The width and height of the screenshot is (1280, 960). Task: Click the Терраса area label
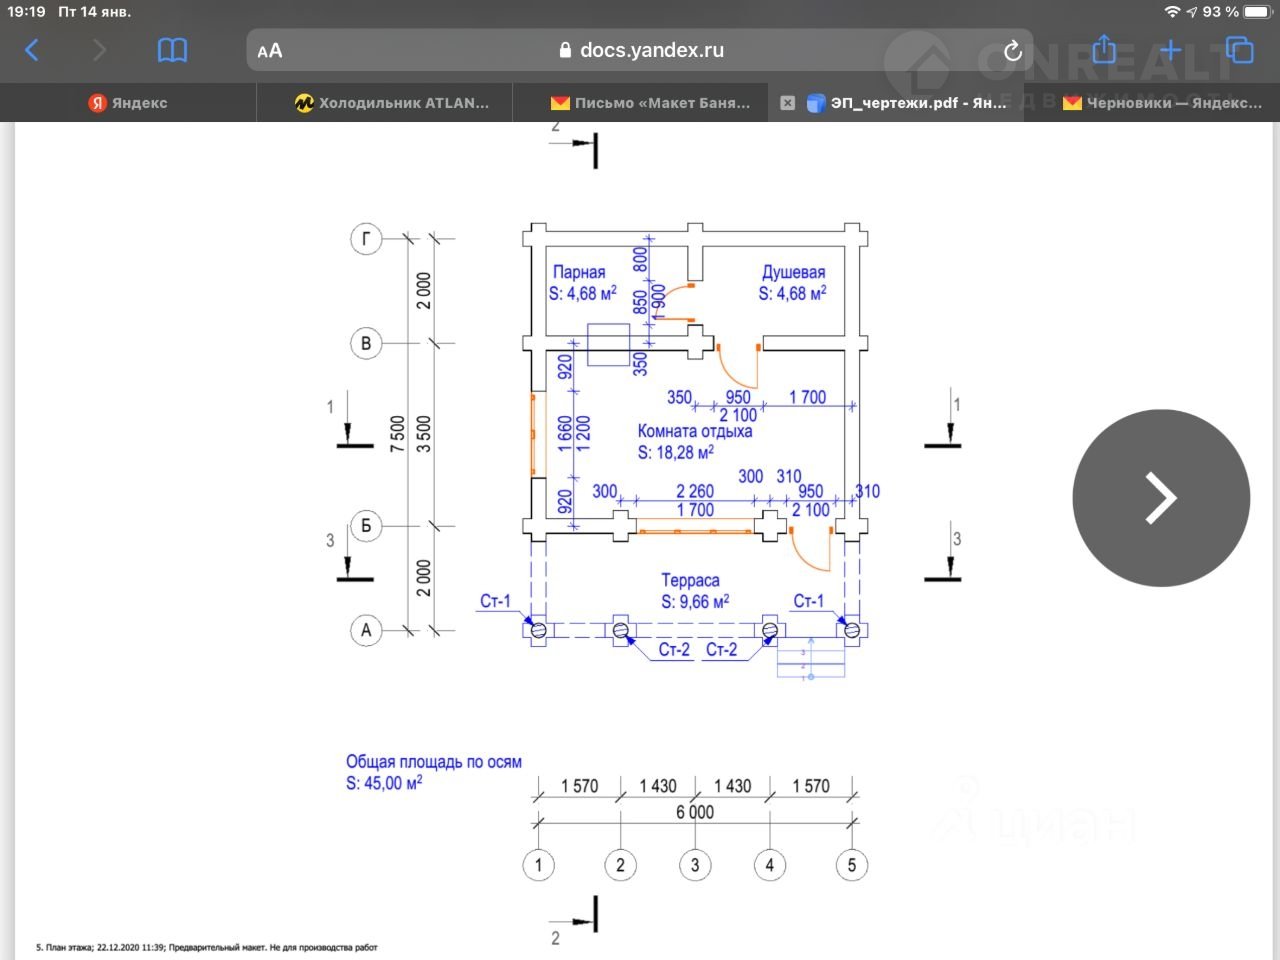(690, 580)
